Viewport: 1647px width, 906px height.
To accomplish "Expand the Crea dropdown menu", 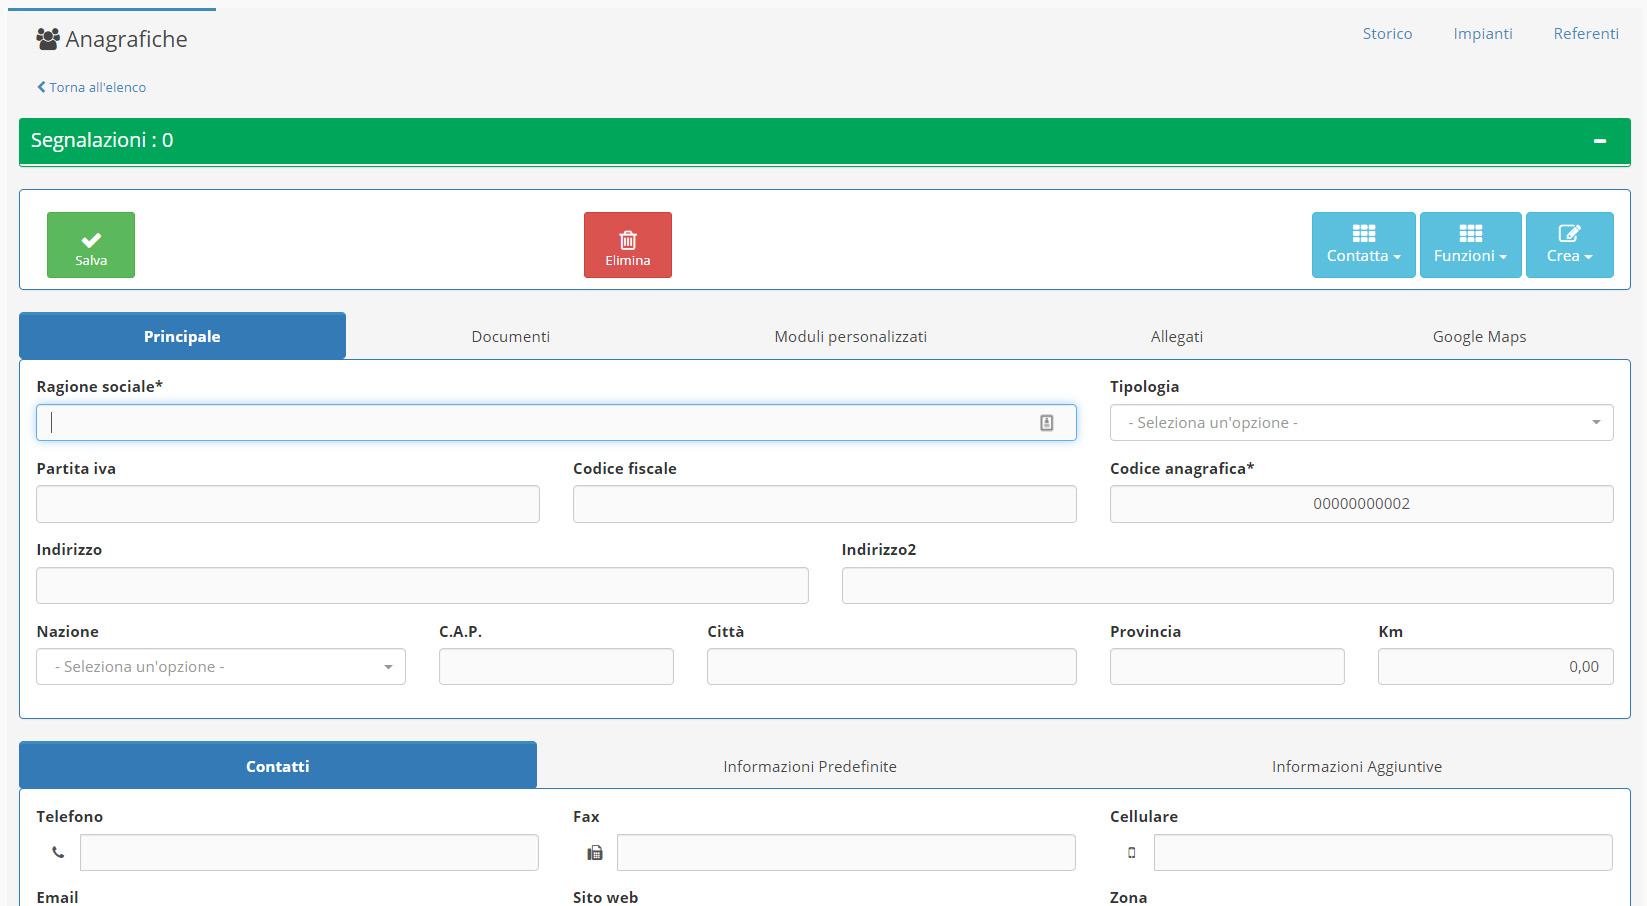I will [1569, 245].
